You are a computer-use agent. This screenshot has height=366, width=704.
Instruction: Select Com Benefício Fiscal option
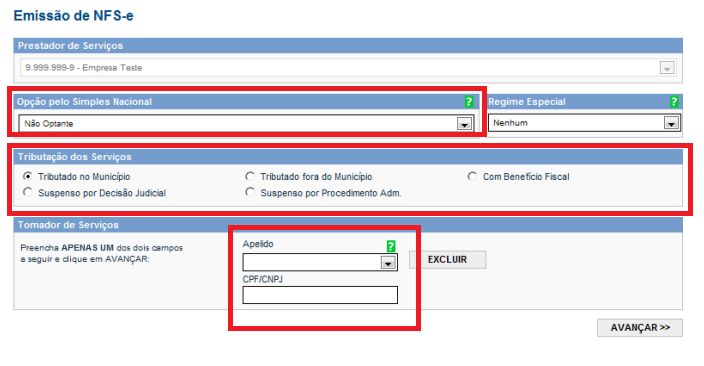click(472, 176)
